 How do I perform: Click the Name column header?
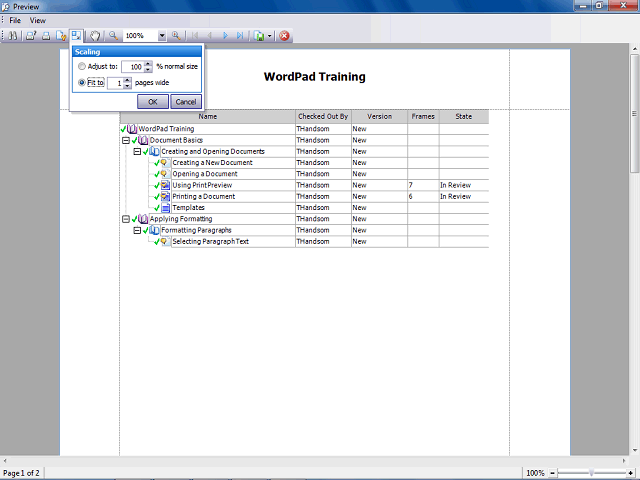pyautogui.click(x=208, y=116)
